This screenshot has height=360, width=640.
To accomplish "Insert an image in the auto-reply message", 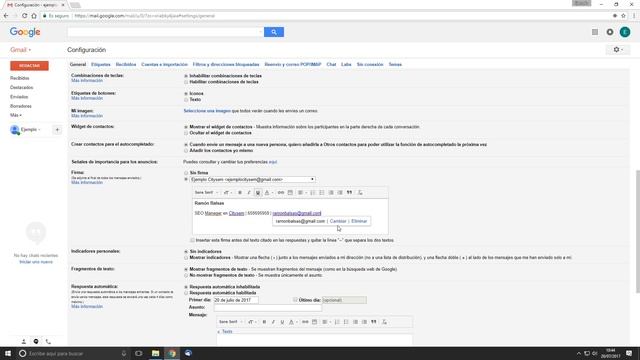I will tap(314, 322).
